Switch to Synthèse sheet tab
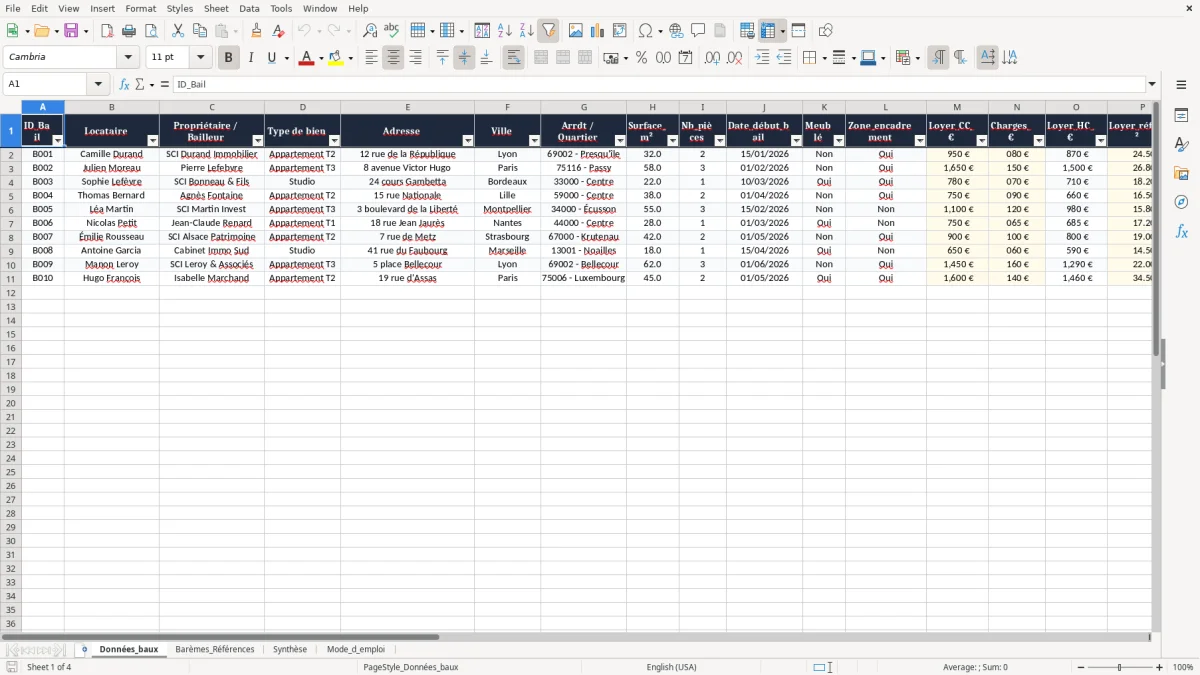This screenshot has height=675, width=1200. pyautogui.click(x=290, y=649)
